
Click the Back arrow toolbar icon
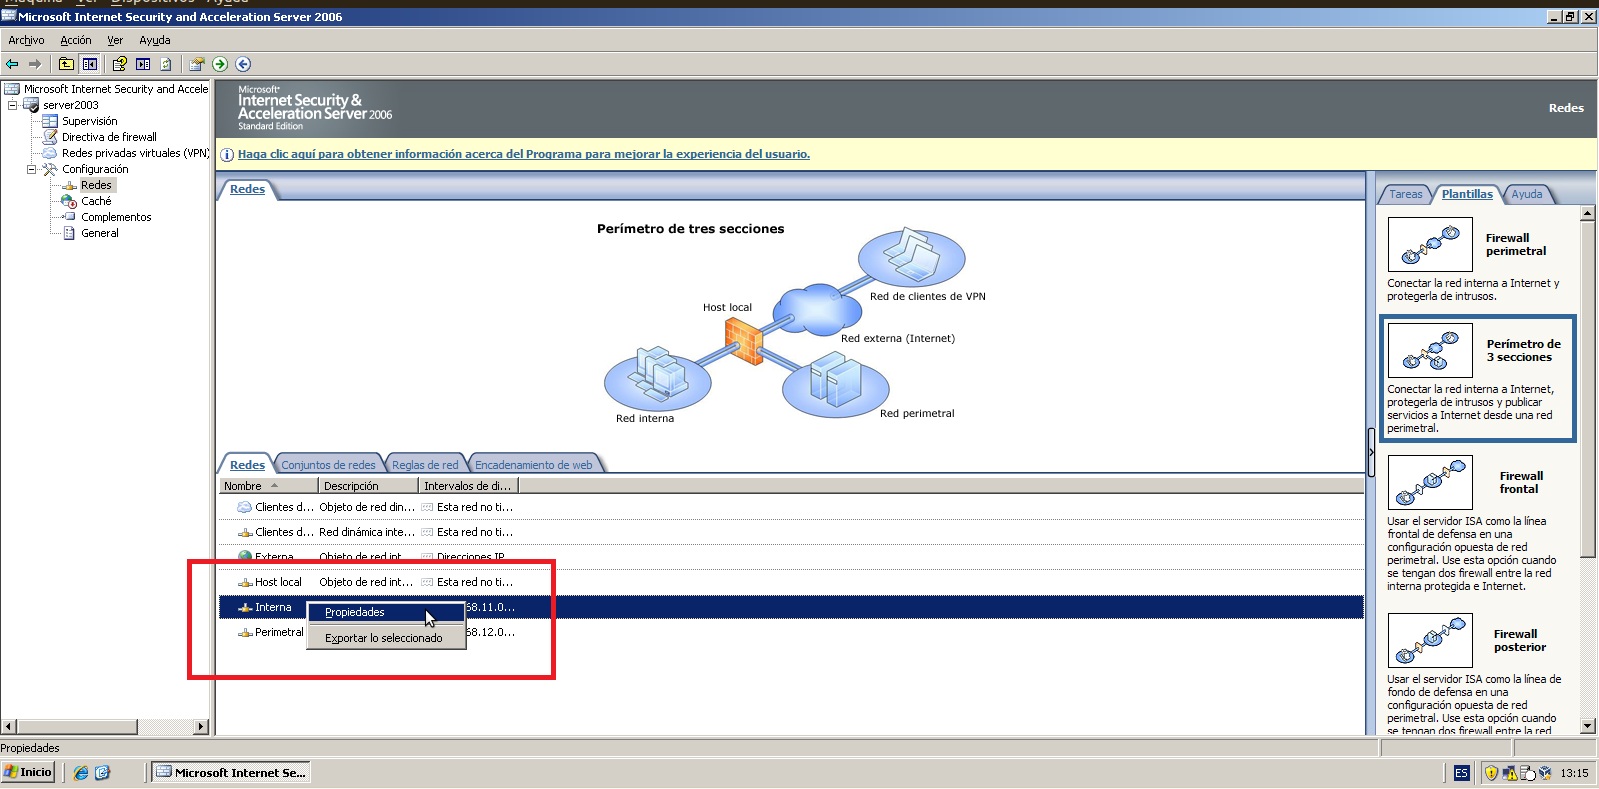(12, 64)
